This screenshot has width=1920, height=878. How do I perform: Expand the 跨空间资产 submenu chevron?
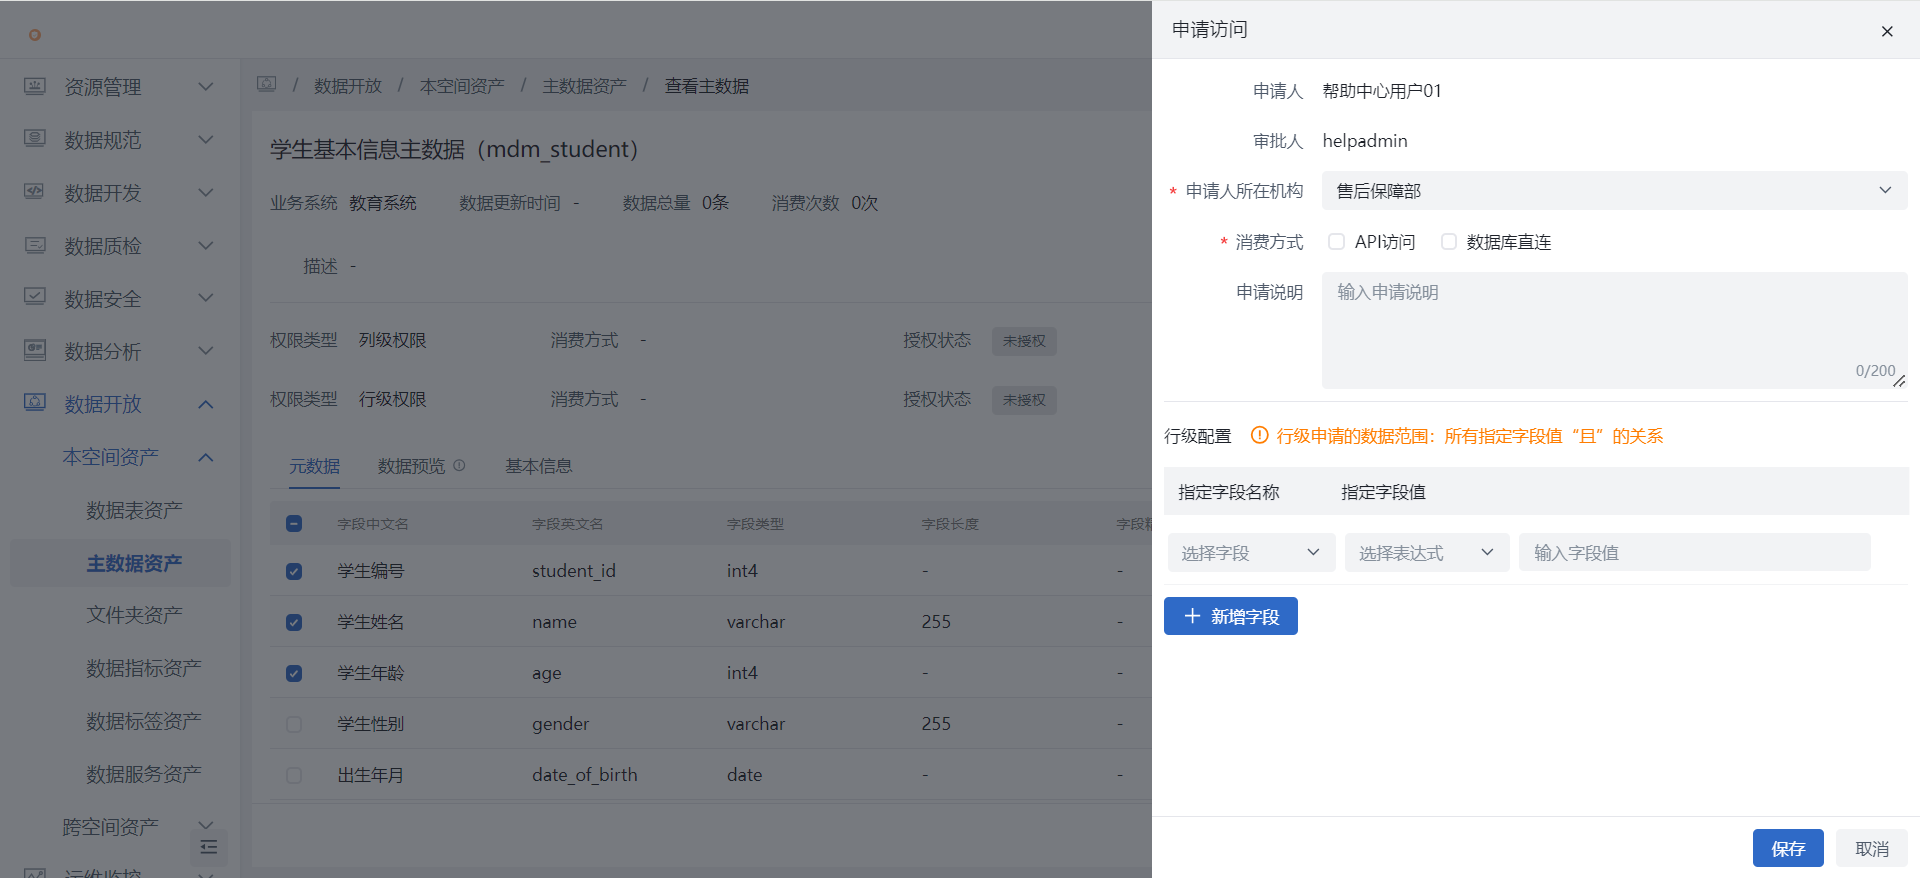[x=206, y=825]
